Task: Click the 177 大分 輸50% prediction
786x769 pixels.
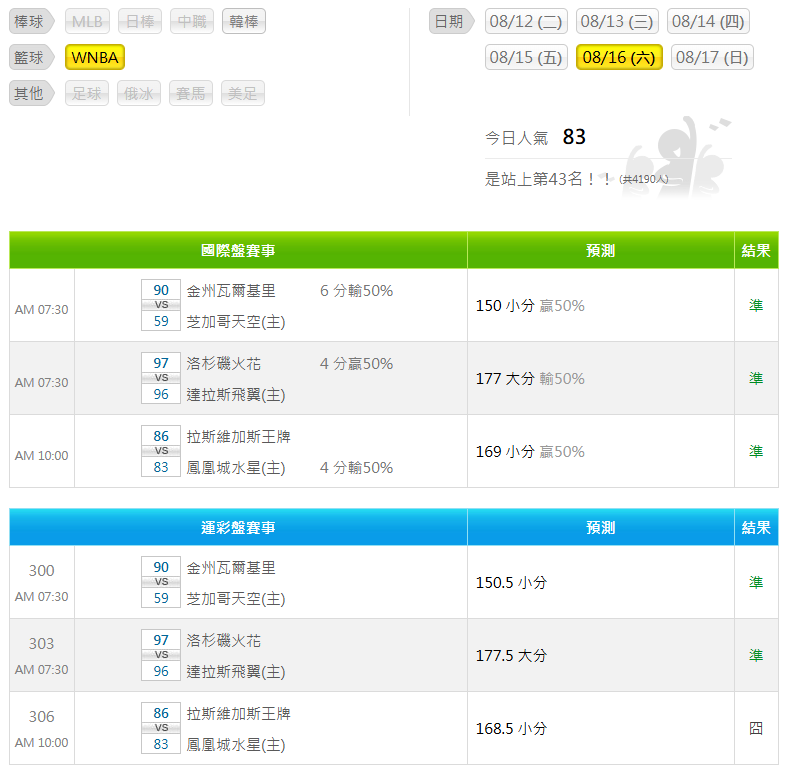Action: click(x=530, y=378)
